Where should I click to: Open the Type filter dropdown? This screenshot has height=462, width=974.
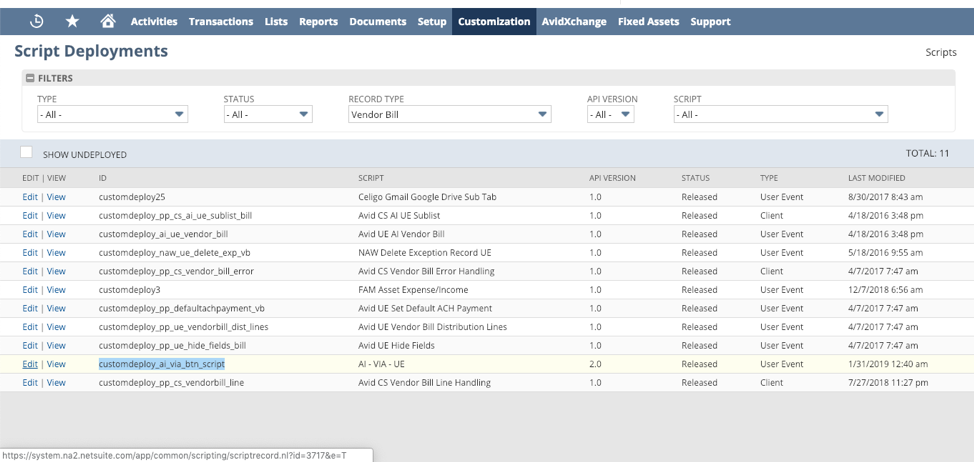(x=112, y=114)
